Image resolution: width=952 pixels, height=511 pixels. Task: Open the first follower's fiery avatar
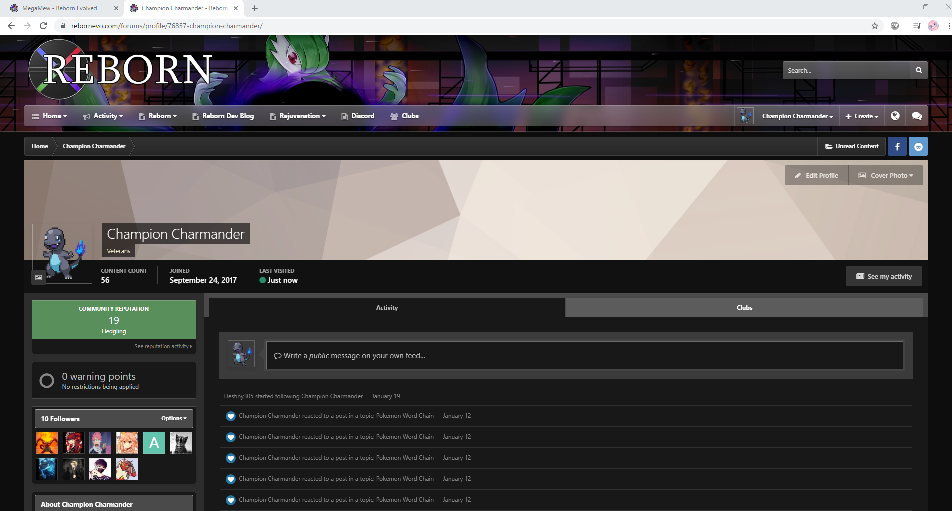(47, 443)
